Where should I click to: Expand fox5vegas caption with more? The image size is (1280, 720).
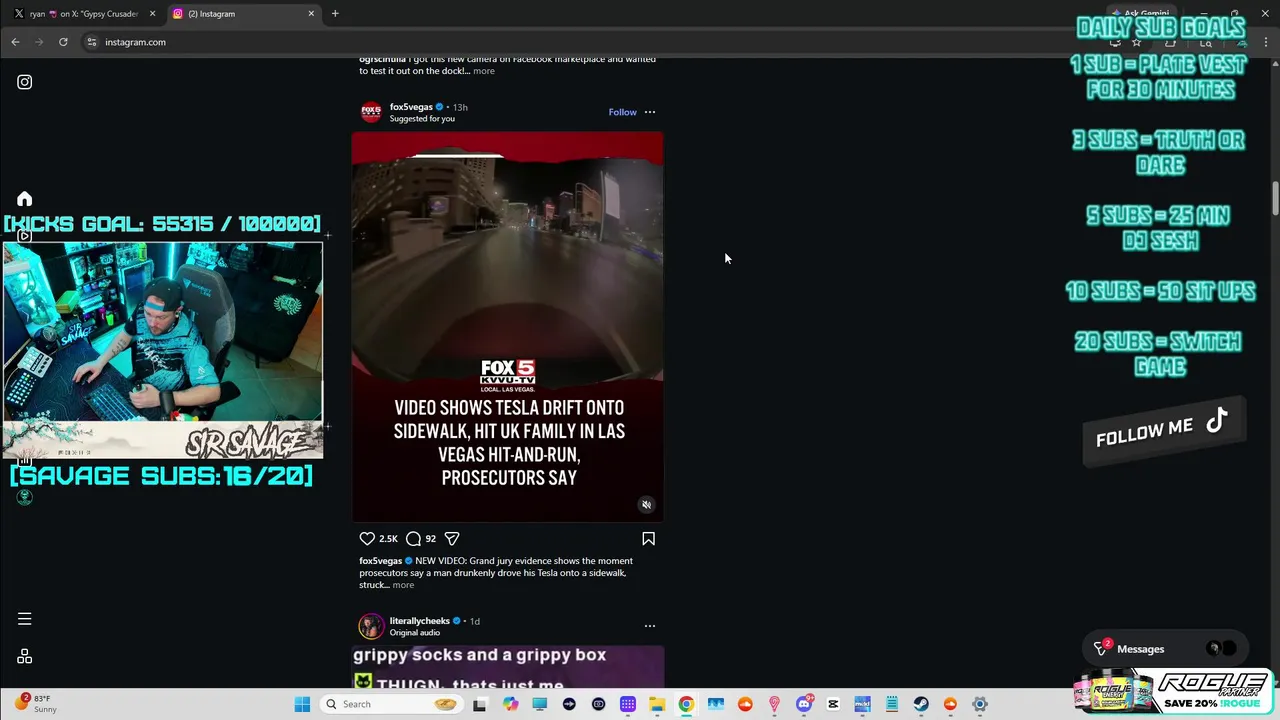pyautogui.click(x=403, y=585)
